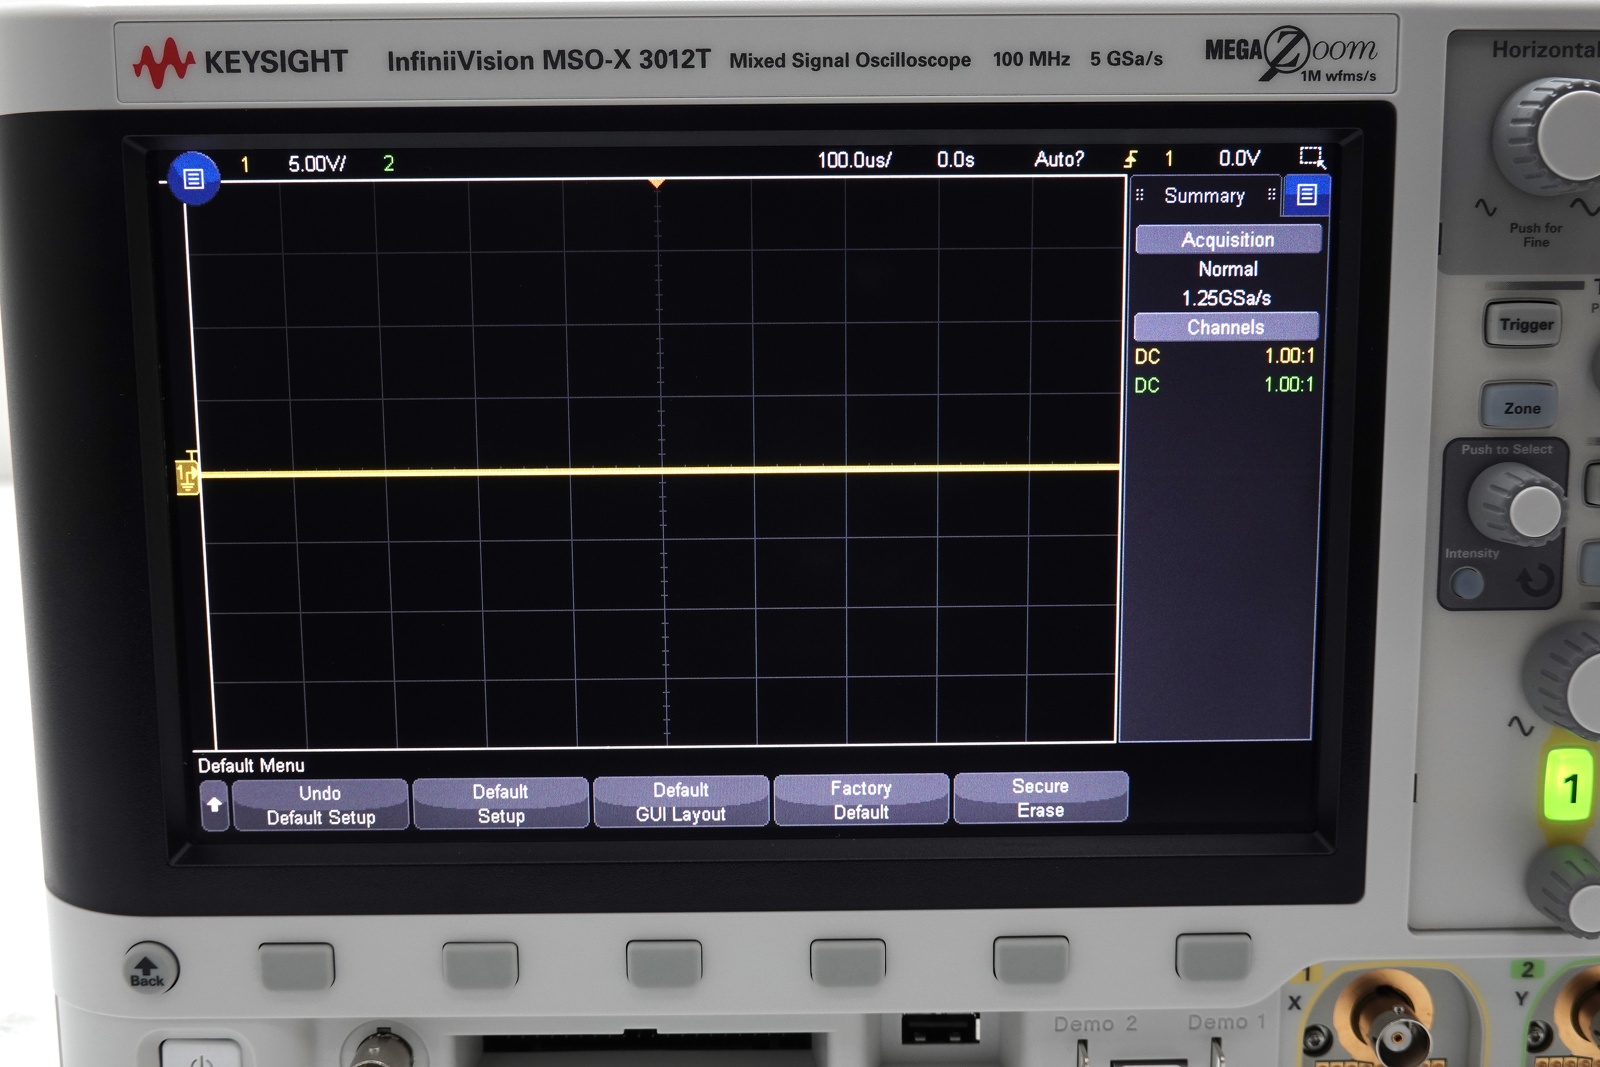Tap the trigger source number 1
The width and height of the screenshot is (1600, 1067).
[1168, 158]
